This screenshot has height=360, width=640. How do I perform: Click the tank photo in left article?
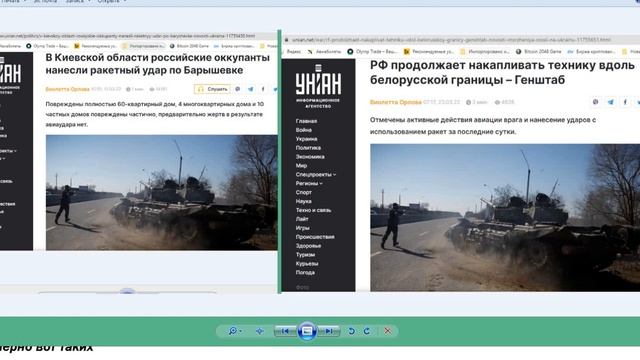point(162,193)
